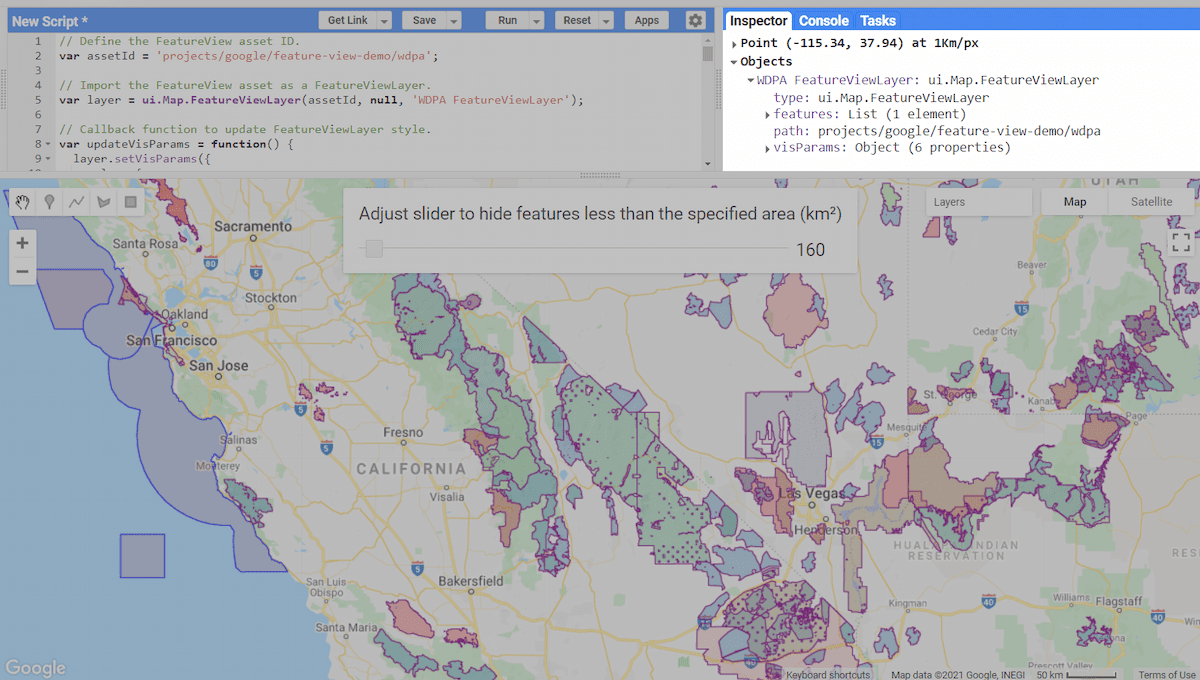Click the area threshold slider handle
1200x680 pixels.
point(373,249)
